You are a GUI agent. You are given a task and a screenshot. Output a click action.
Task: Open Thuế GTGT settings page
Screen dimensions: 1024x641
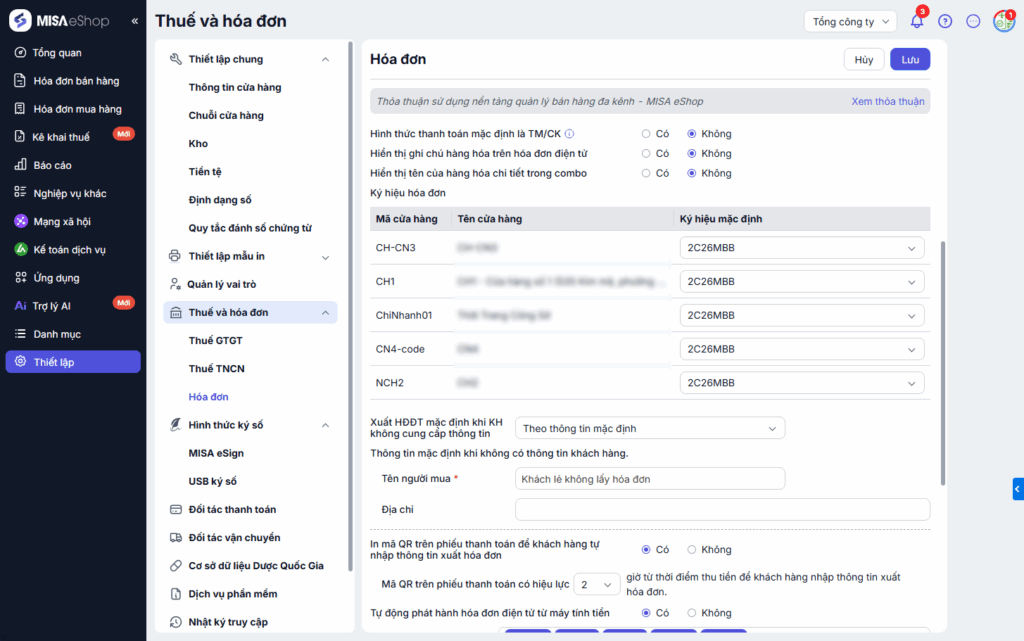(x=215, y=341)
